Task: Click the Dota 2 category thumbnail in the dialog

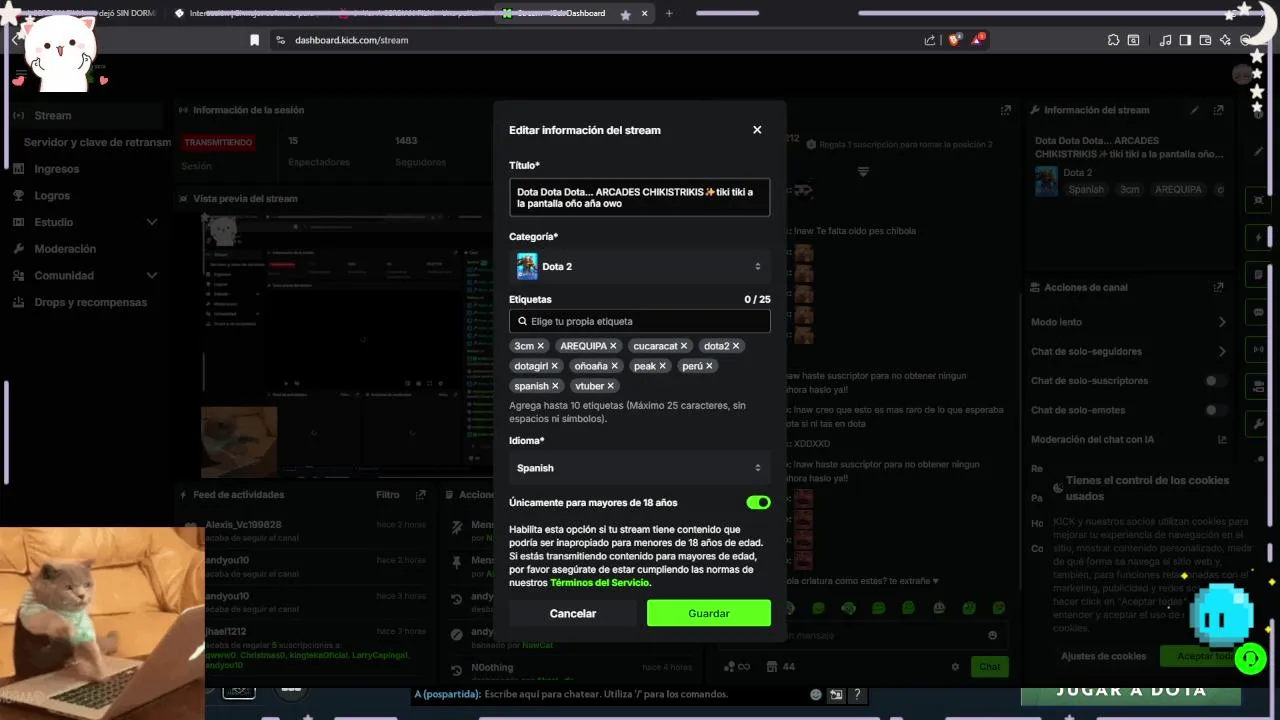Action: 527,266
